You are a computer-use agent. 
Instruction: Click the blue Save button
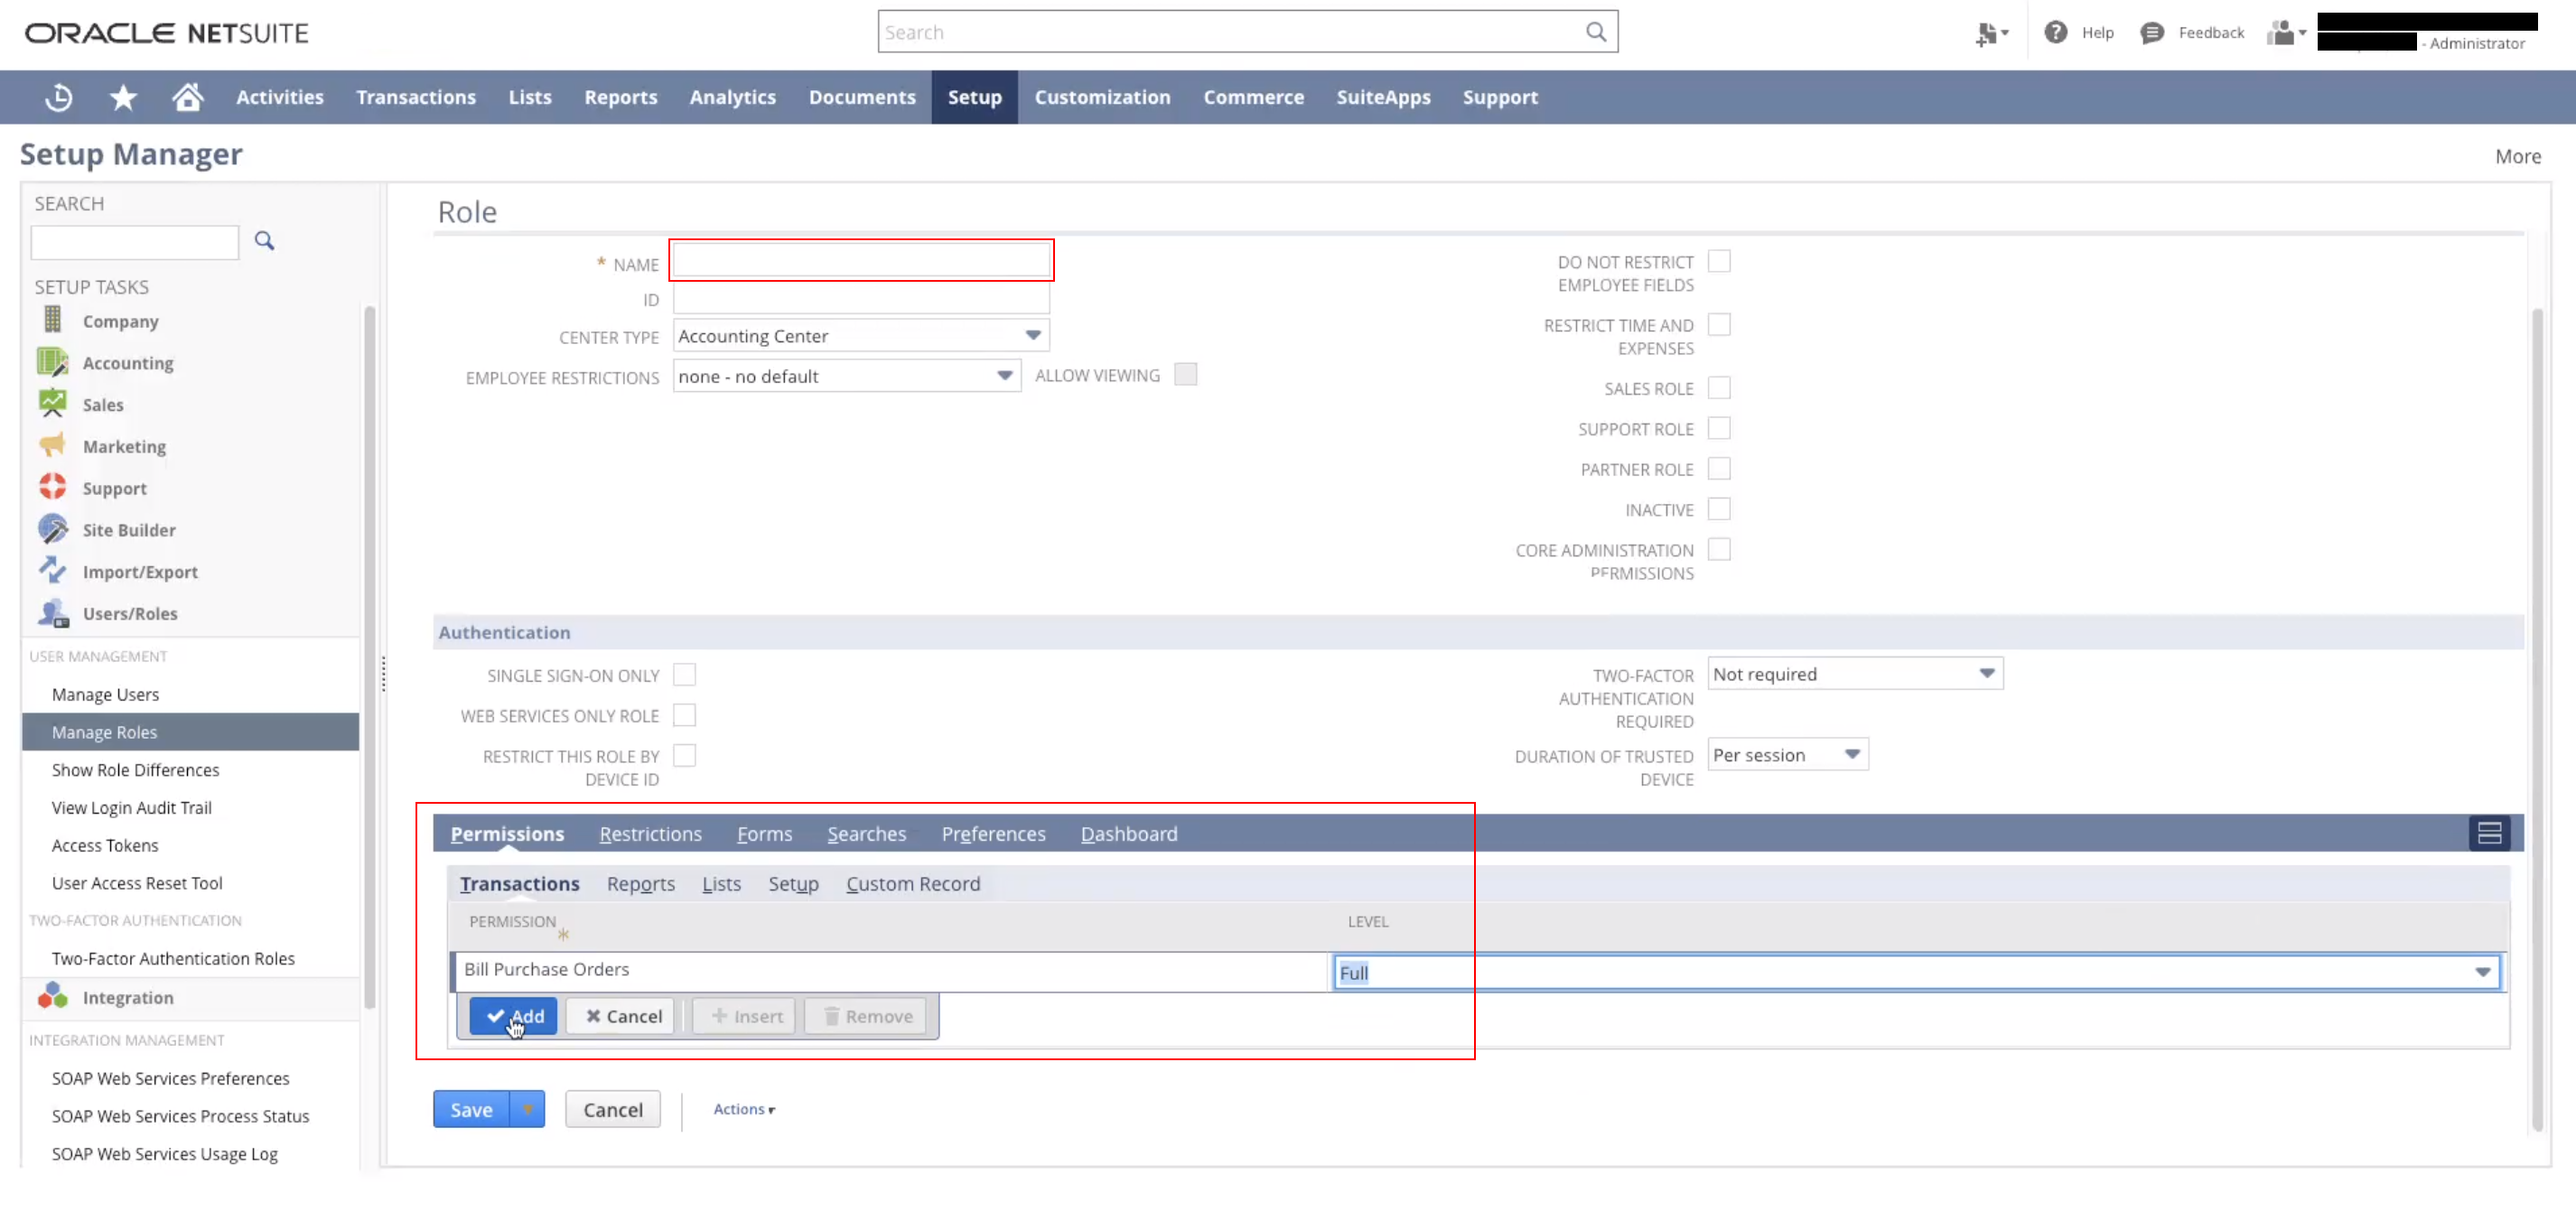coord(471,1110)
